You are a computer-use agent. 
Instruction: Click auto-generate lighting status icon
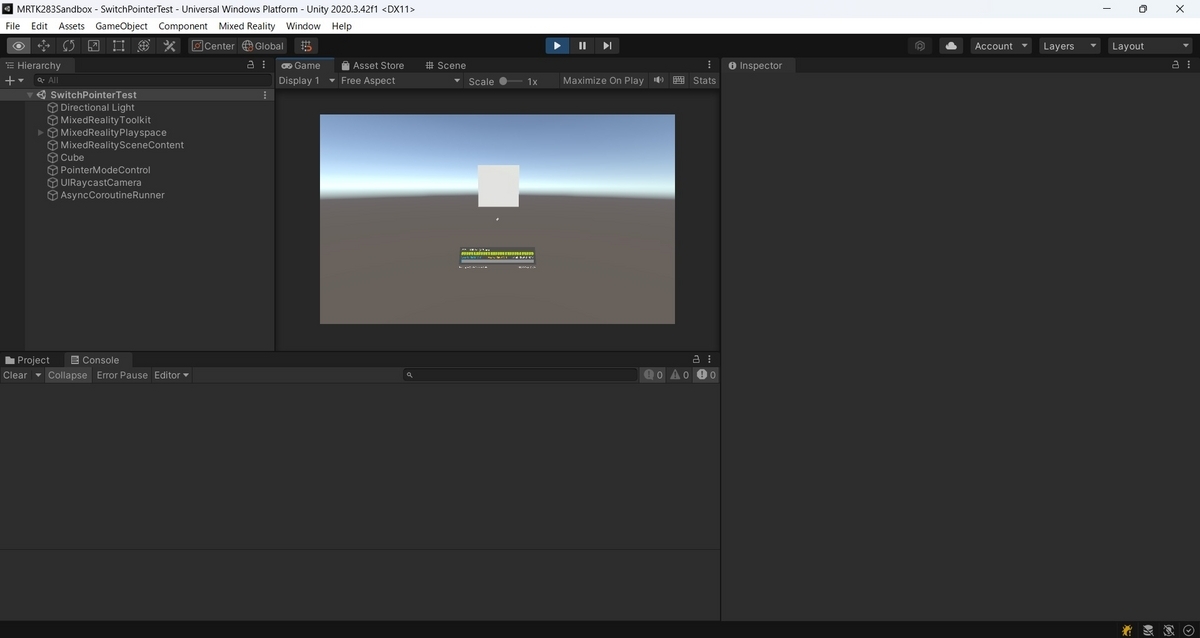[x=1168, y=630]
